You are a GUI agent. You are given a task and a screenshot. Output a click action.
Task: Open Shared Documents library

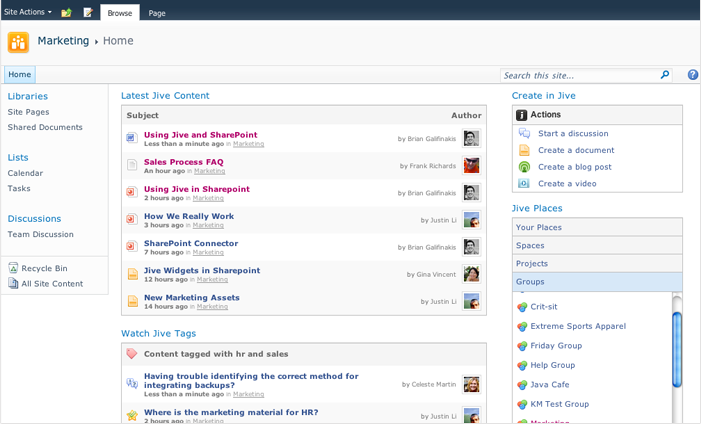(x=45, y=127)
